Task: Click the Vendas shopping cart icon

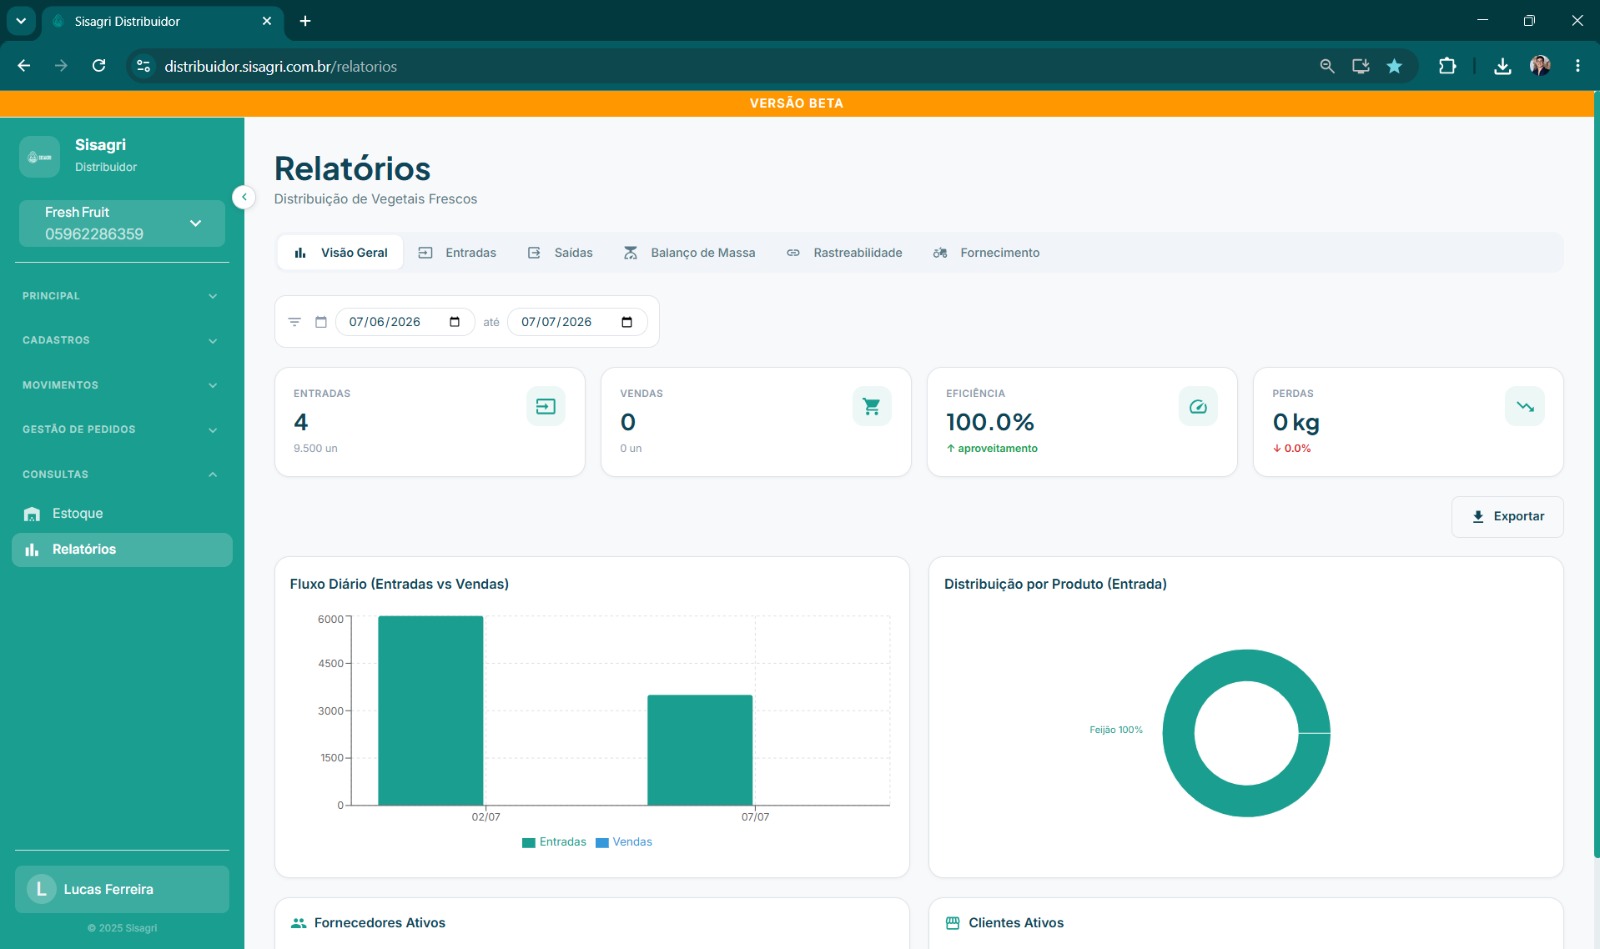Action: point(872,406)
